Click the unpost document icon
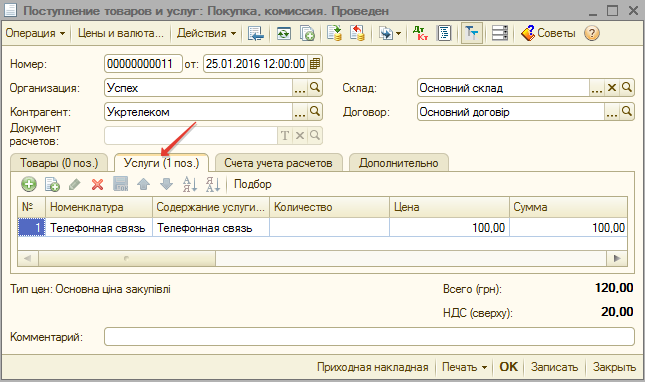645x382 pixels. [357, 33]
